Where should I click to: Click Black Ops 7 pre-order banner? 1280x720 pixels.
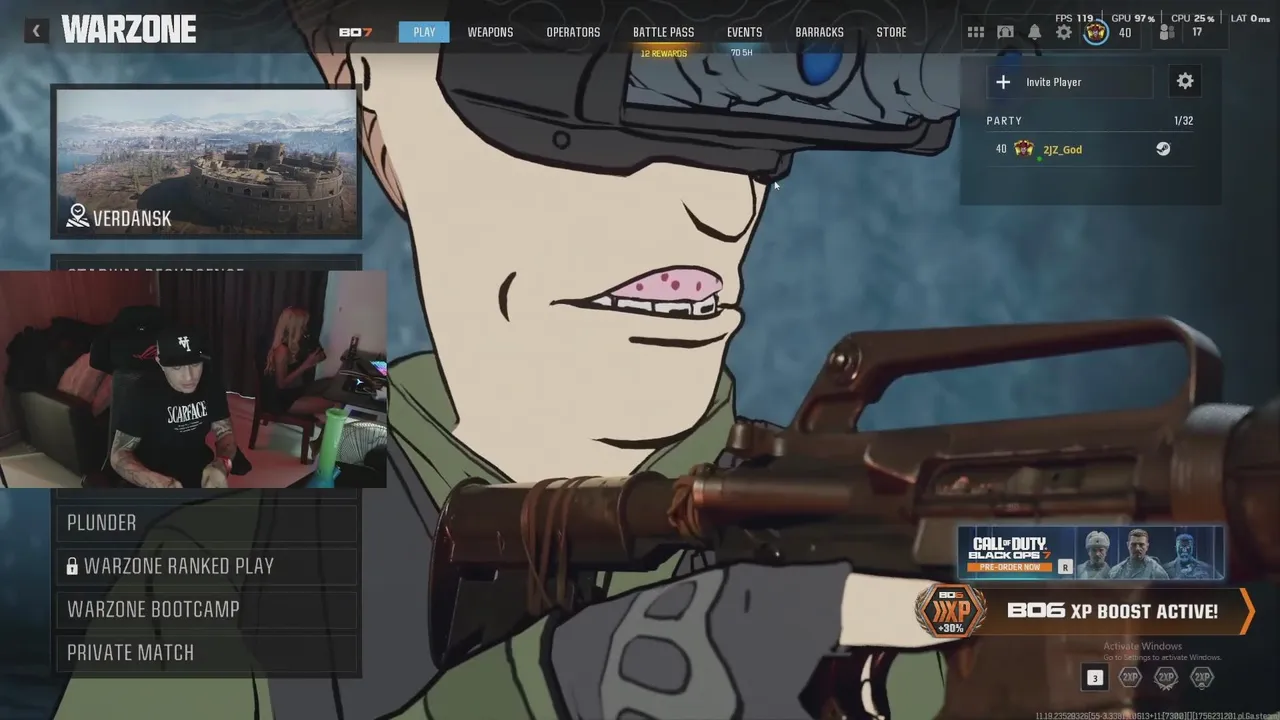pyautogui.click(x=1091, y=553)
